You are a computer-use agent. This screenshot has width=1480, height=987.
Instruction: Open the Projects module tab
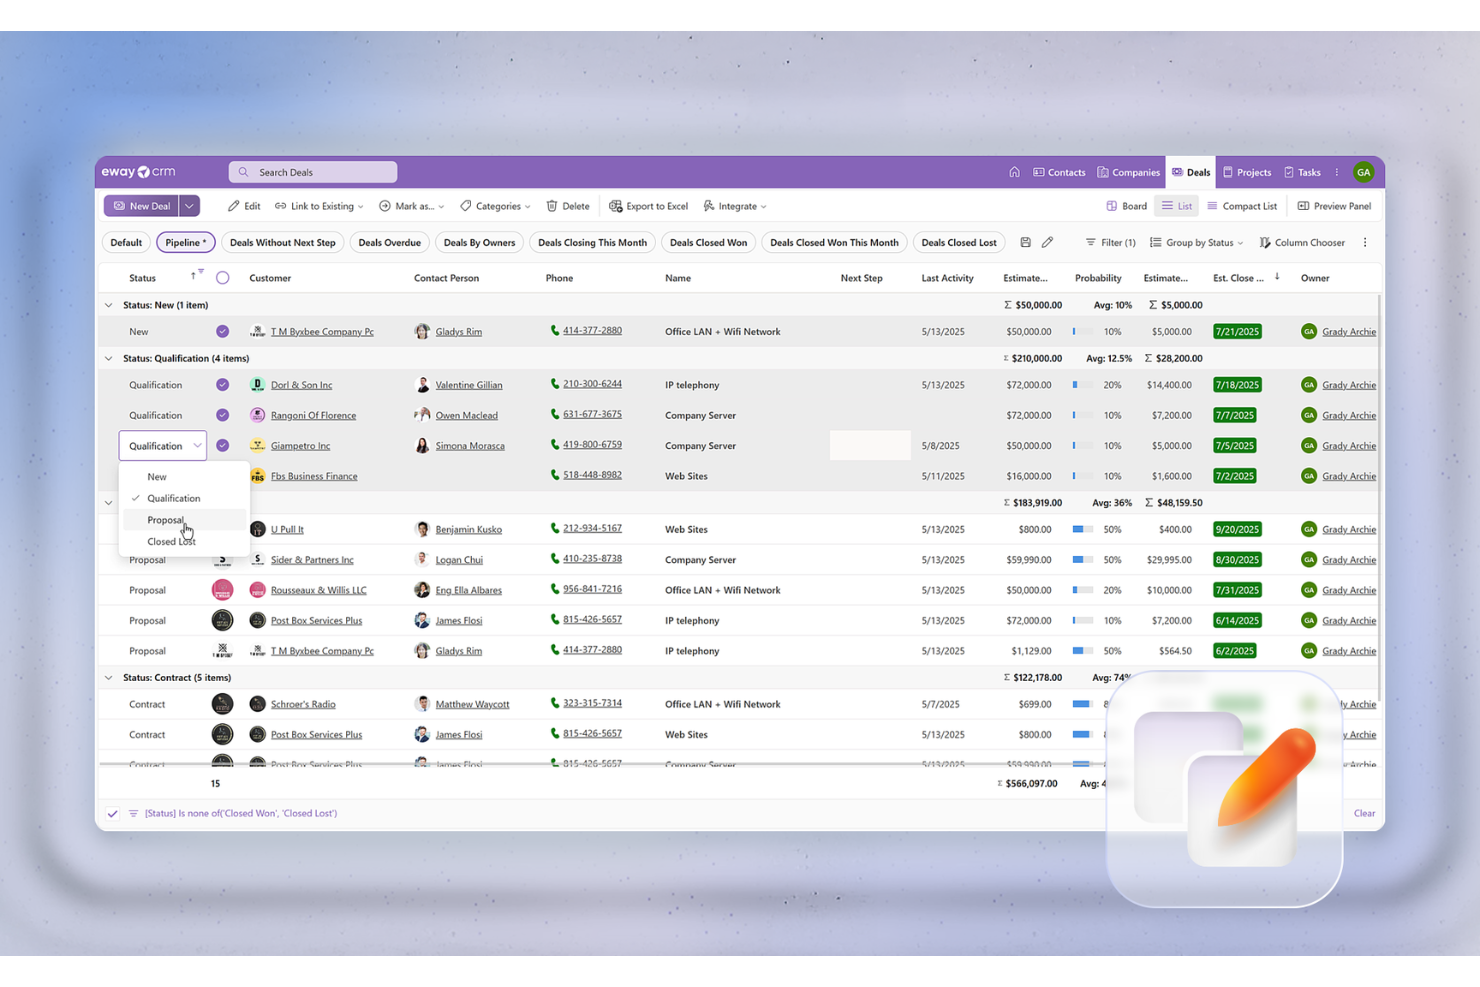[1247, 172]
